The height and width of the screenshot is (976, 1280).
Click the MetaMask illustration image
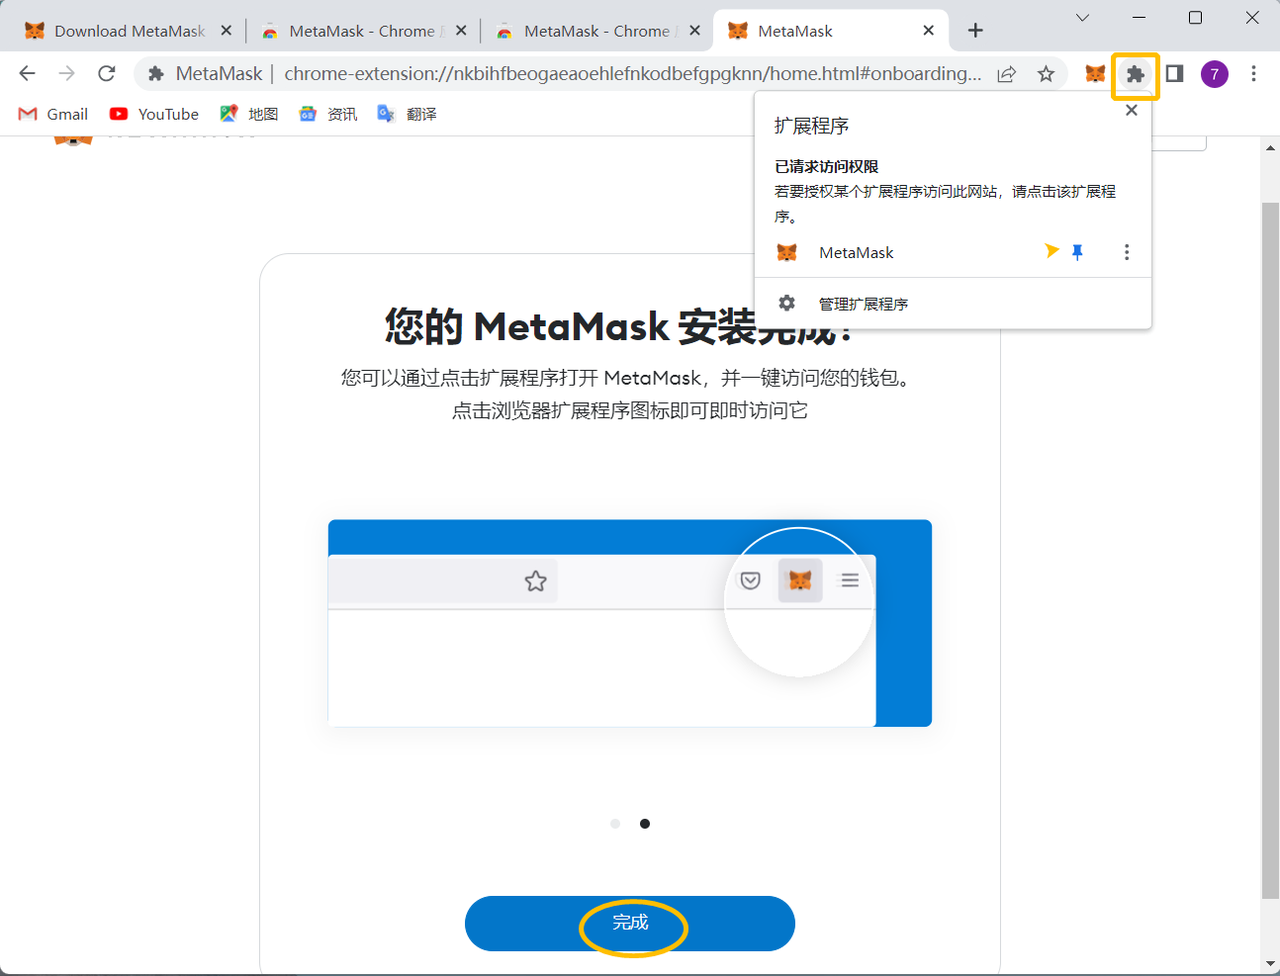tap(630, 623)
